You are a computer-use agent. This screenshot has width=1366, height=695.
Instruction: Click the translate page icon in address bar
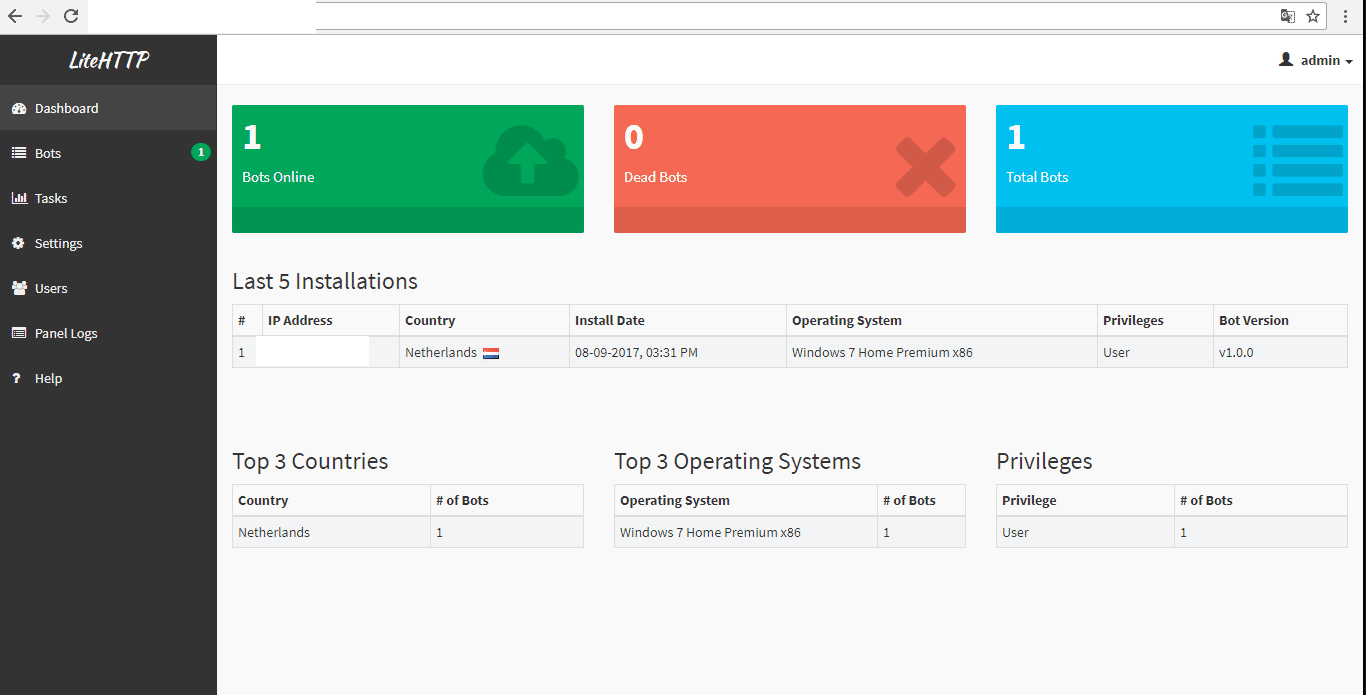pos(1288,16)
